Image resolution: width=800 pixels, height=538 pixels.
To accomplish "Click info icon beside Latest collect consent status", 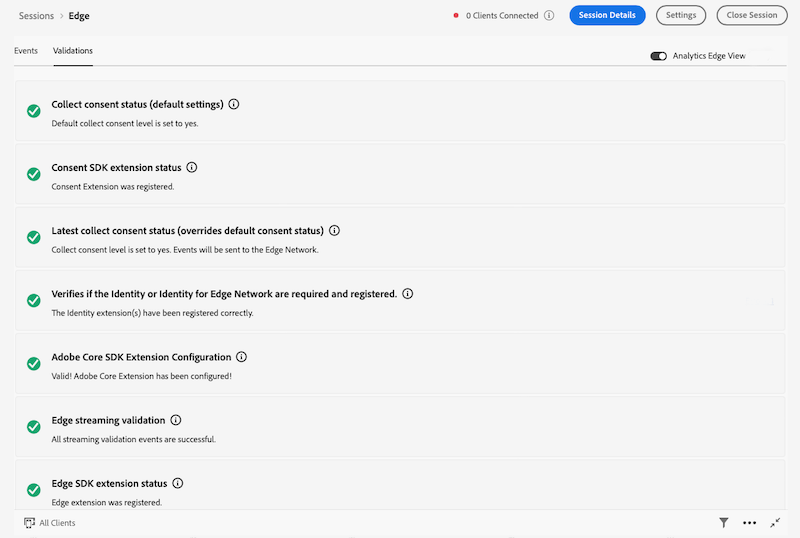I will point(334,231).
